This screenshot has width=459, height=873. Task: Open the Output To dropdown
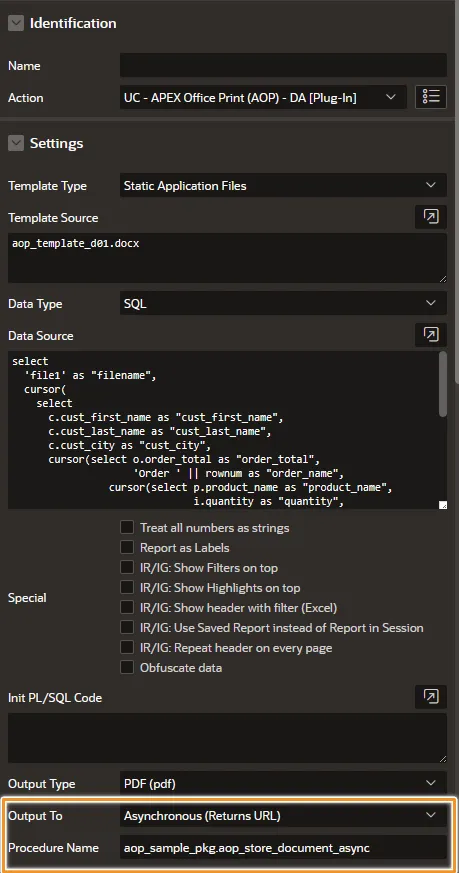tap(283, 816)
